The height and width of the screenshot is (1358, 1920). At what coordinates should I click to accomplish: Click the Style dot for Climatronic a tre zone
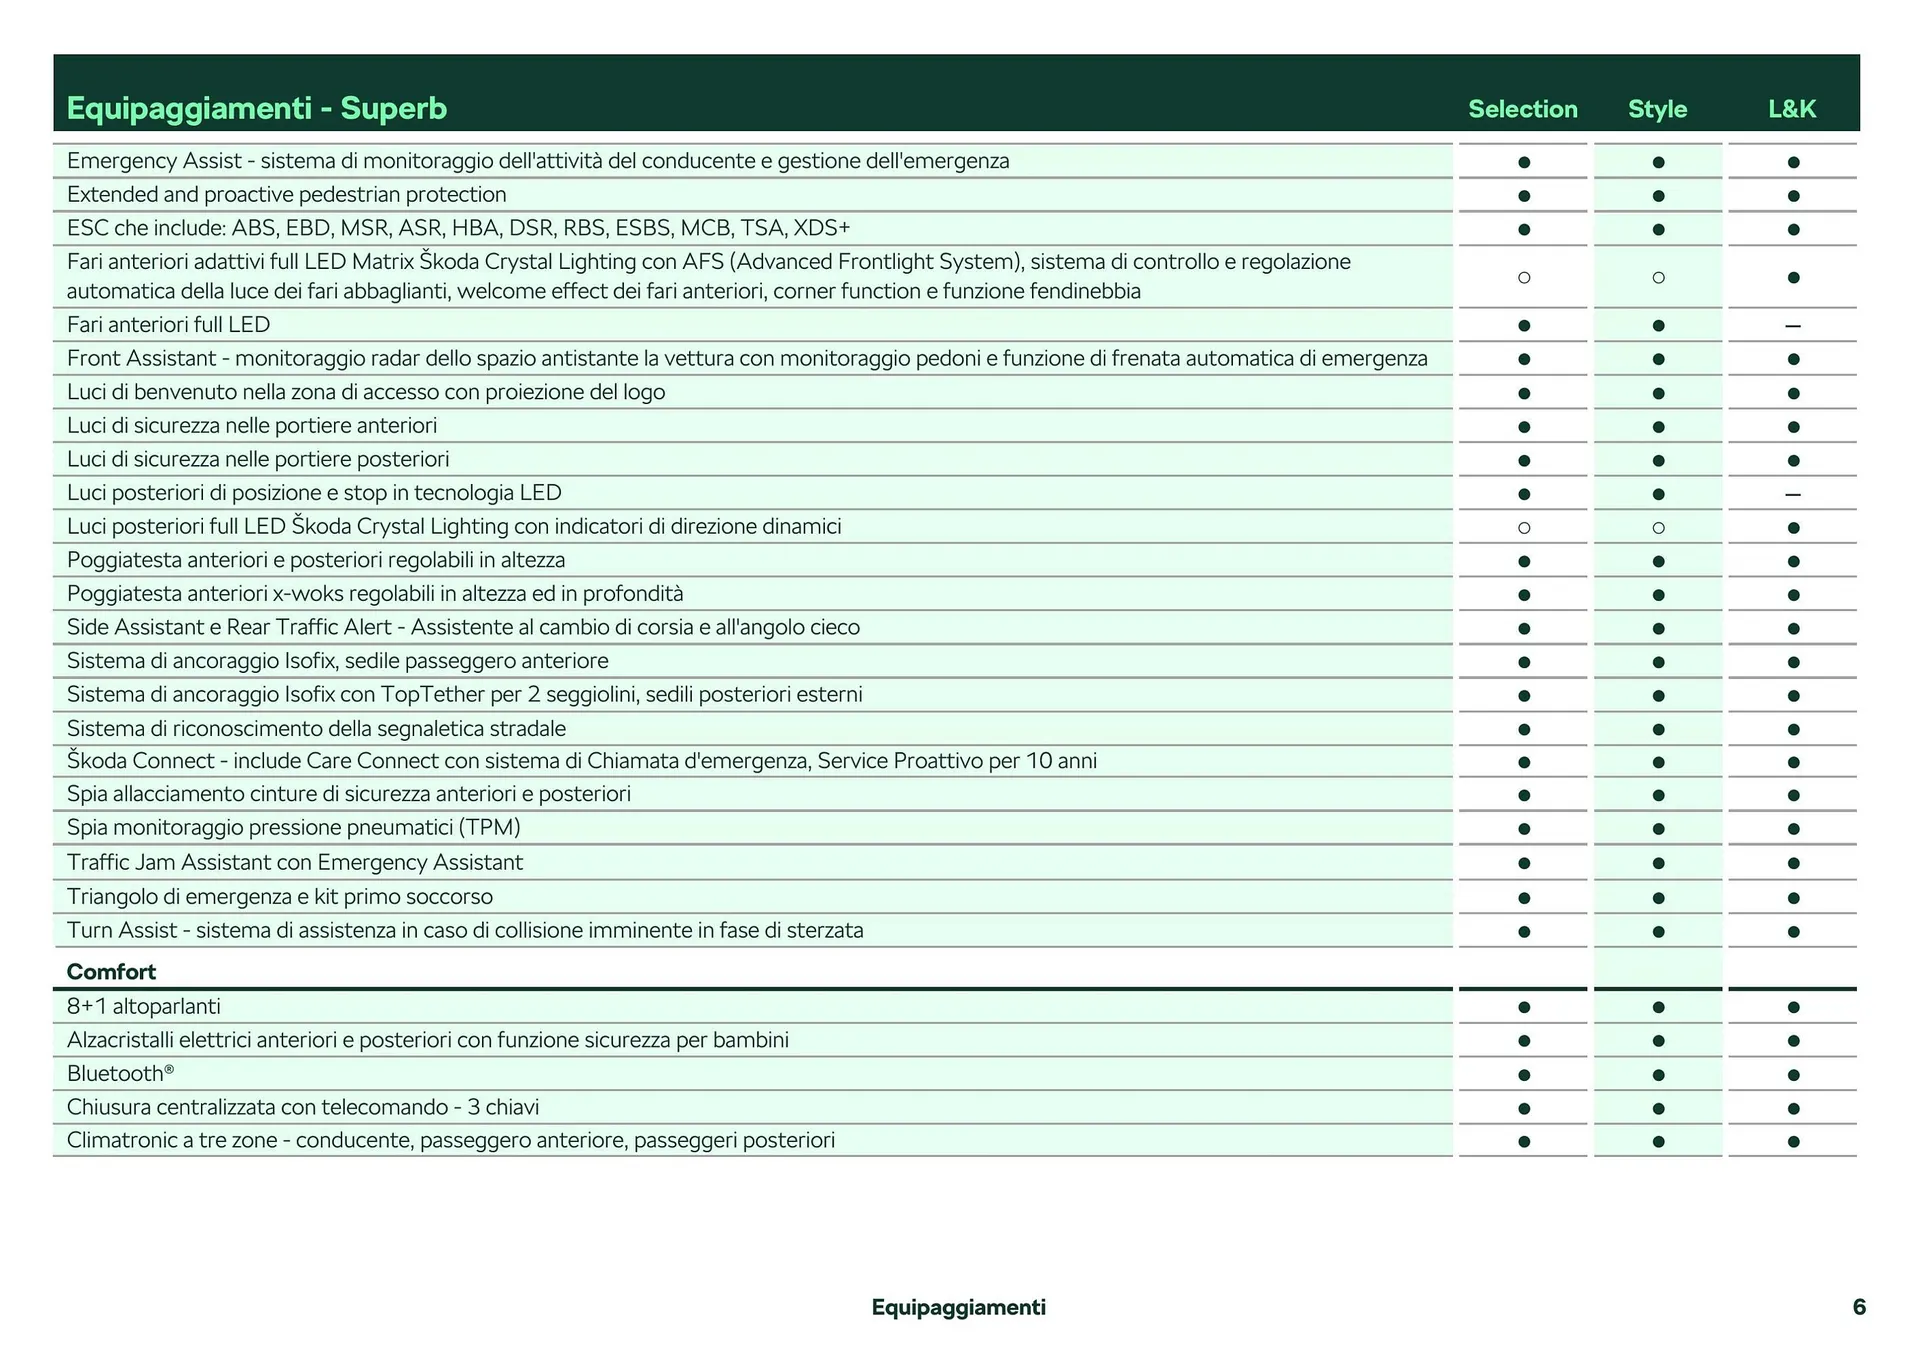click(x=1657, y=1140)
